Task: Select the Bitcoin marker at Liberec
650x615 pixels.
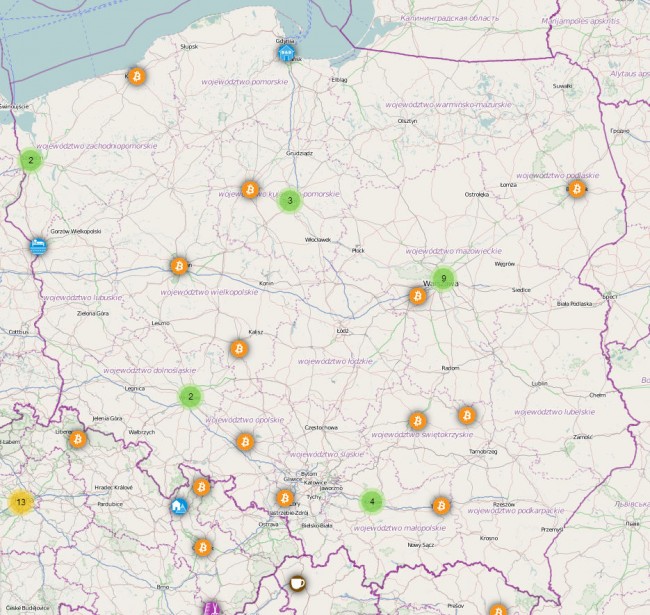Action: (78, 439)
